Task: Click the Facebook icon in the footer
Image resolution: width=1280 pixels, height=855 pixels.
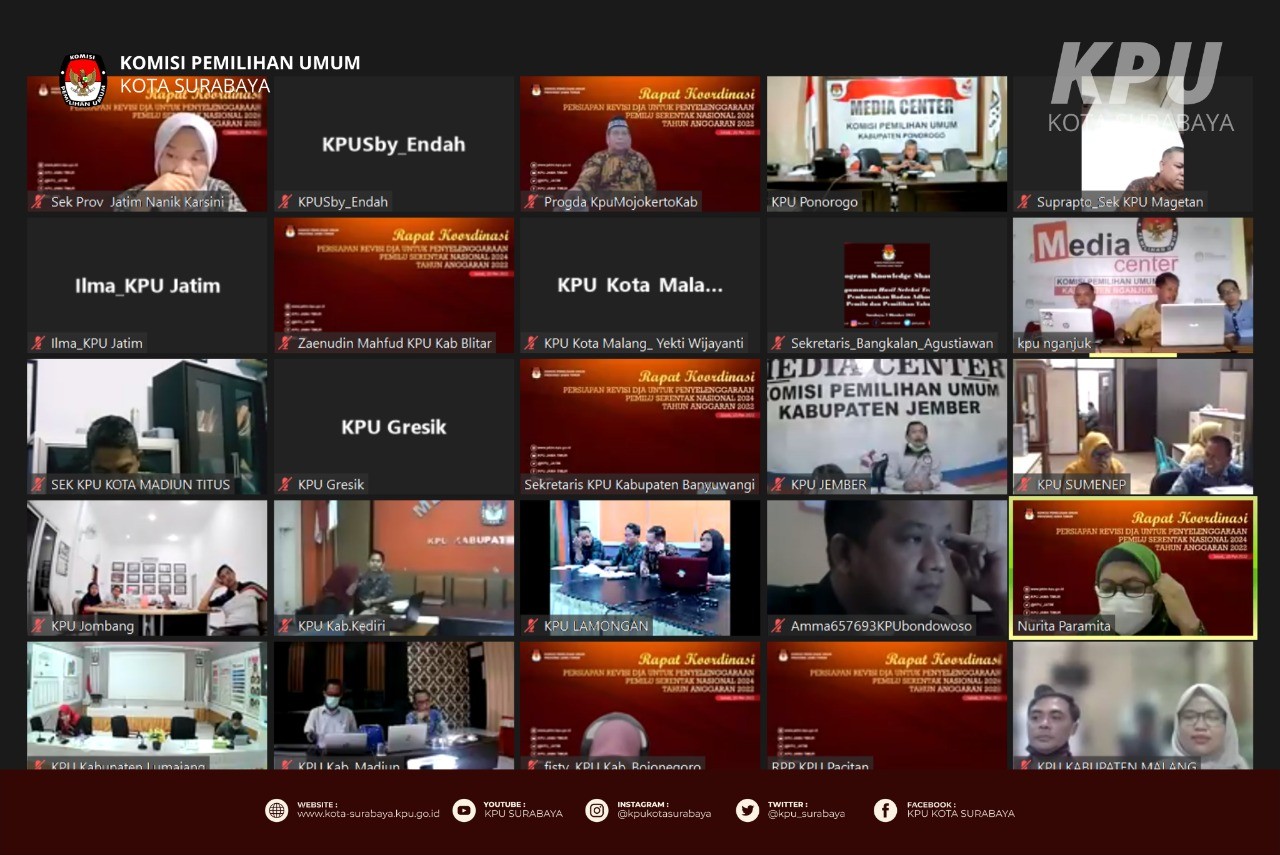Action: click(x=885, y=810)
